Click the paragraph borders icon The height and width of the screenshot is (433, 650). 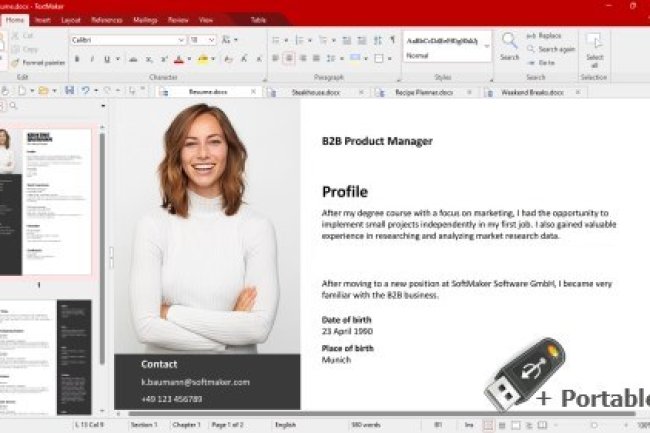[379, 58]
